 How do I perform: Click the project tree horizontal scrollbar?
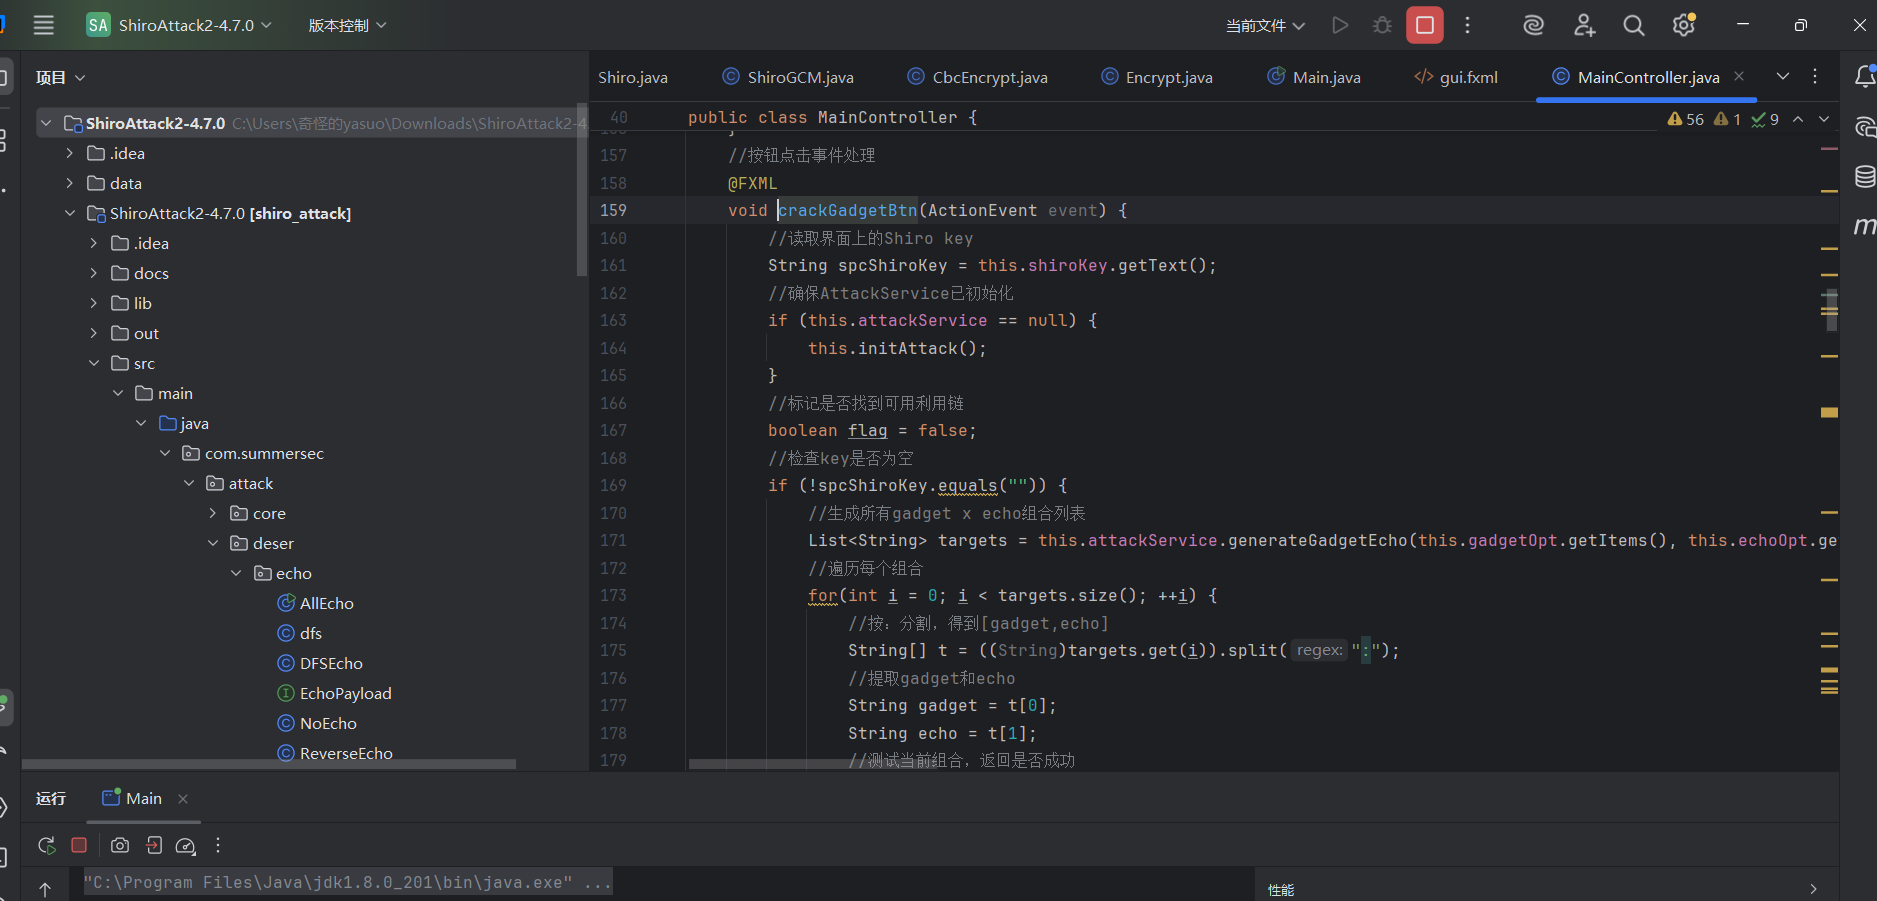click(x=268, y=764)
